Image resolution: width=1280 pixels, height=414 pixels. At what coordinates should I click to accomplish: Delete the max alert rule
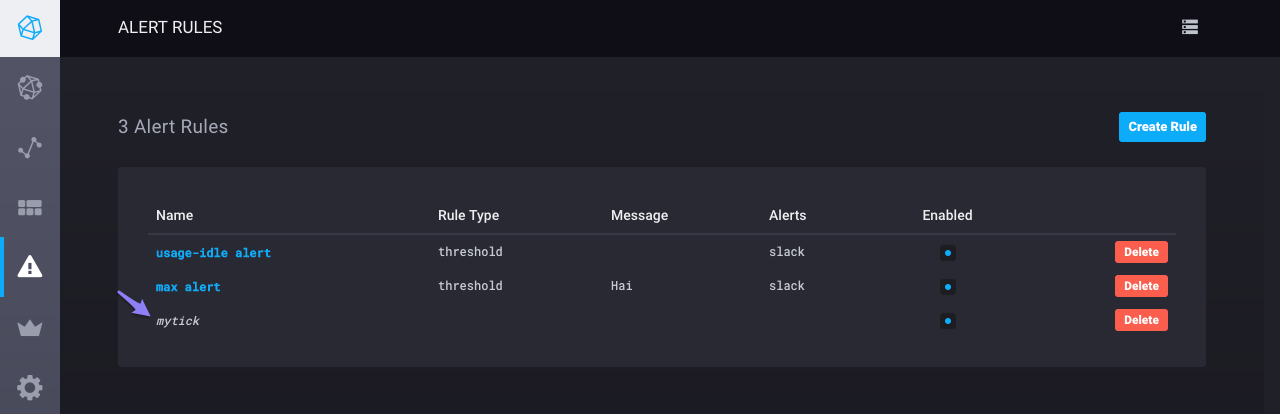tap(1141, 286)
